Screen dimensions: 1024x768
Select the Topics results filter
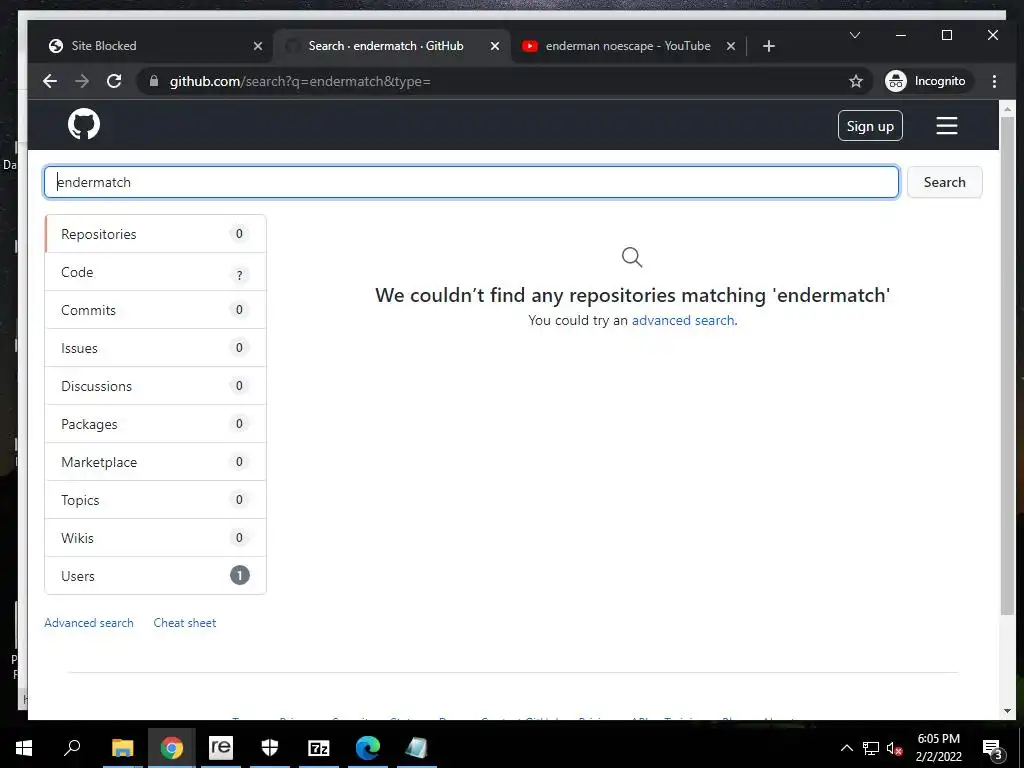[155, 500]
